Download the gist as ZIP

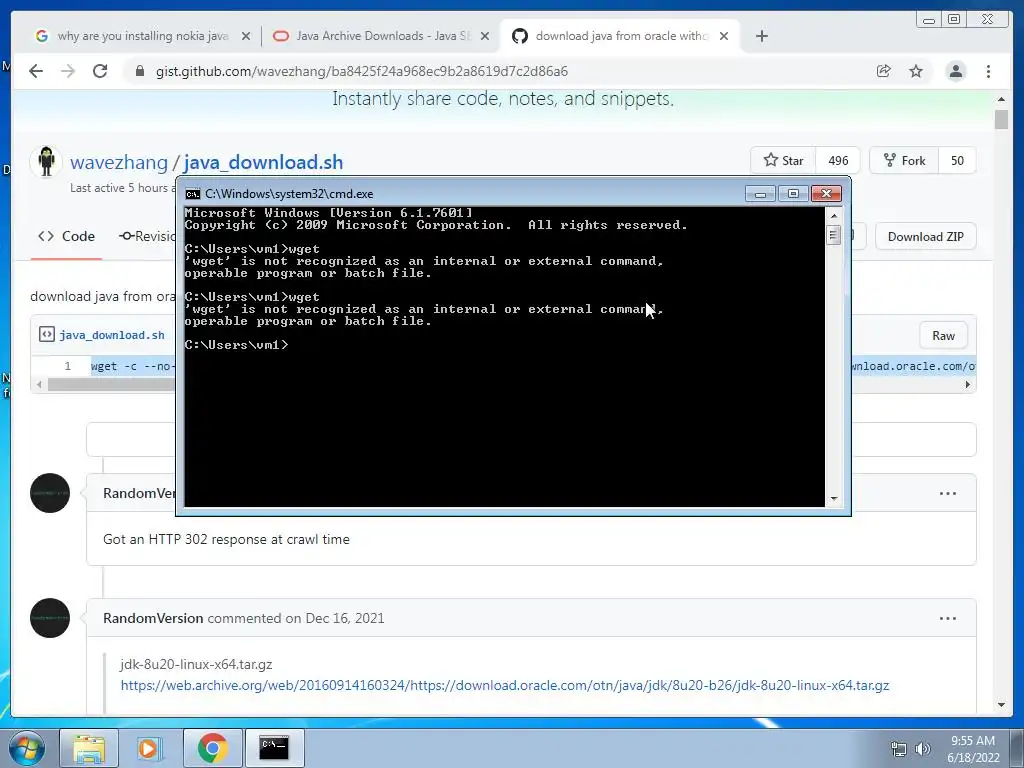click(x=925, y=236)
